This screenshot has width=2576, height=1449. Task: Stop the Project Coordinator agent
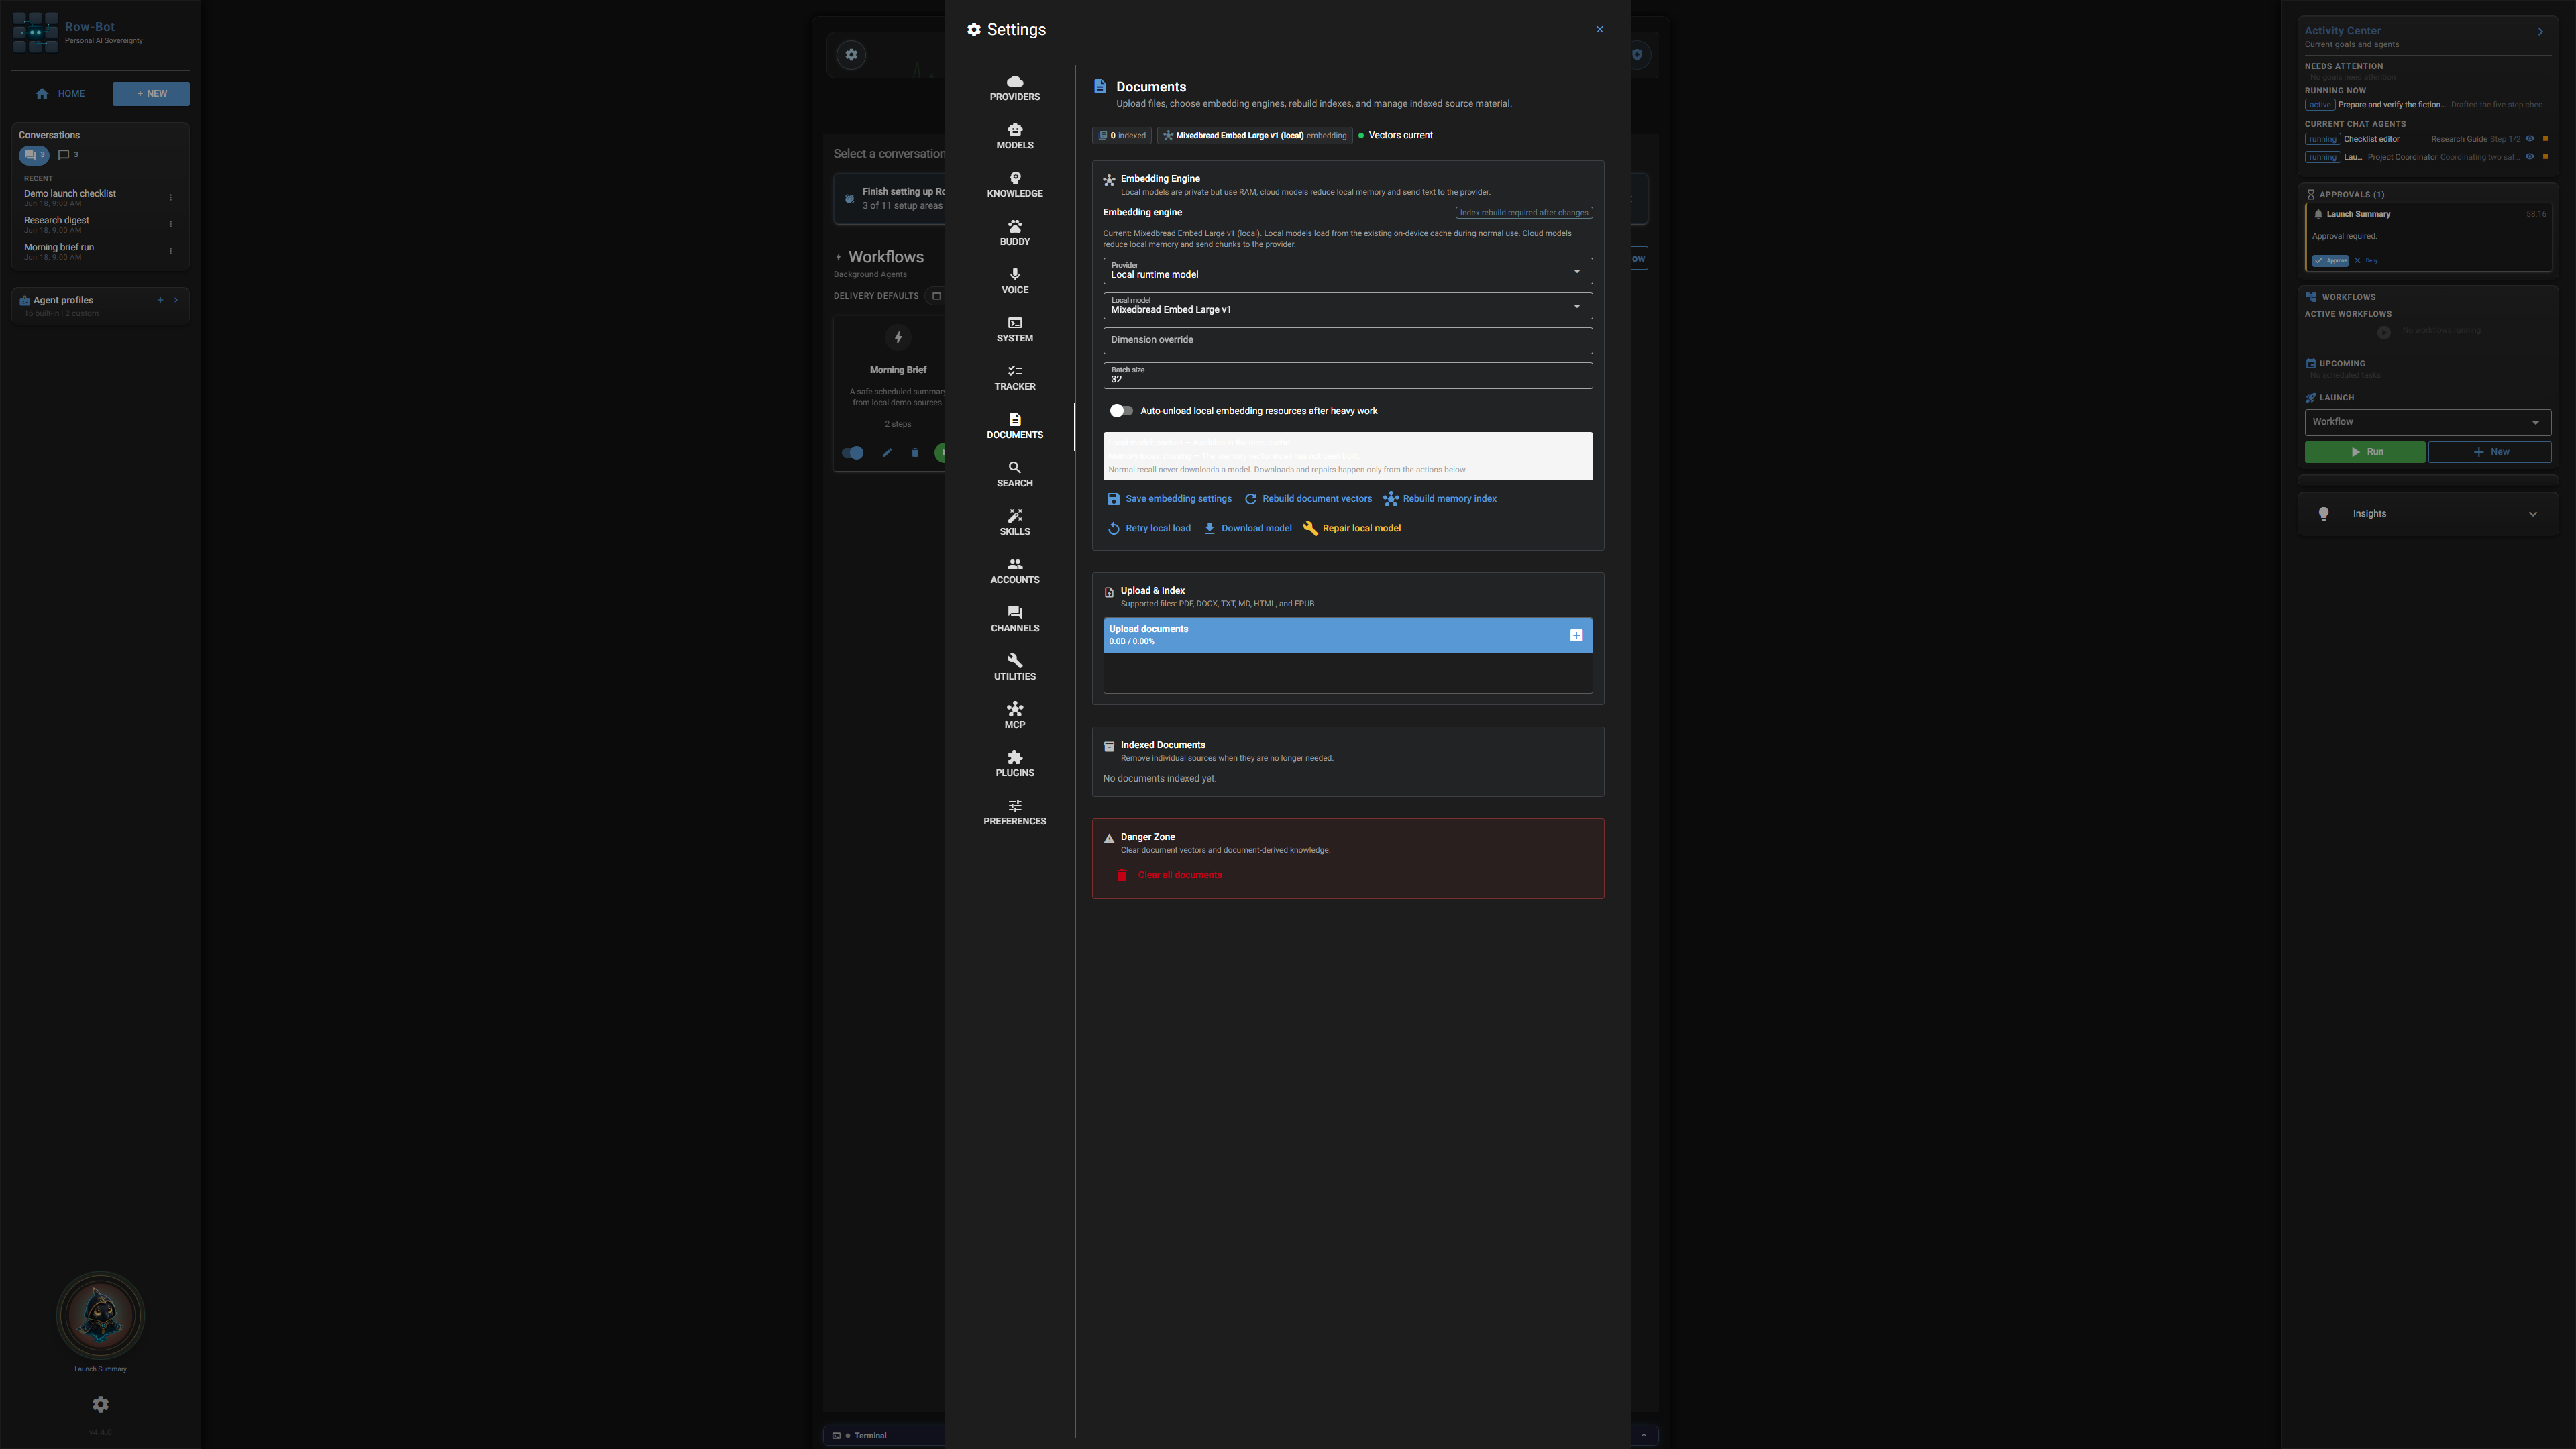point(2545,157)
